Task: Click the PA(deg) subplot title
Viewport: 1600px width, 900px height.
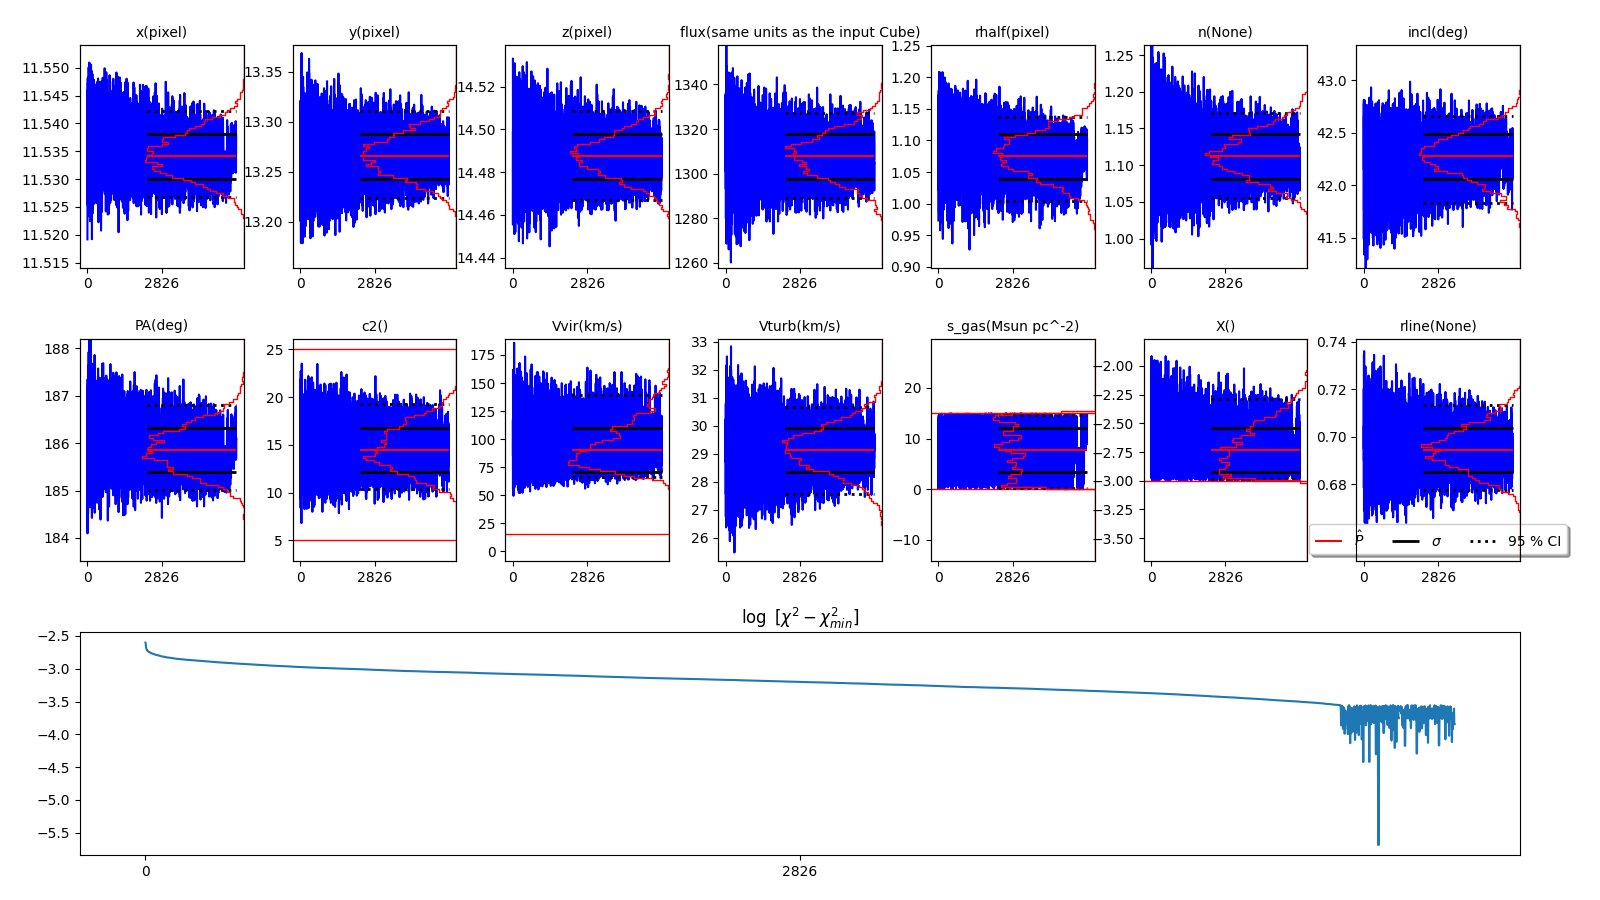Action: pos(161,325)
